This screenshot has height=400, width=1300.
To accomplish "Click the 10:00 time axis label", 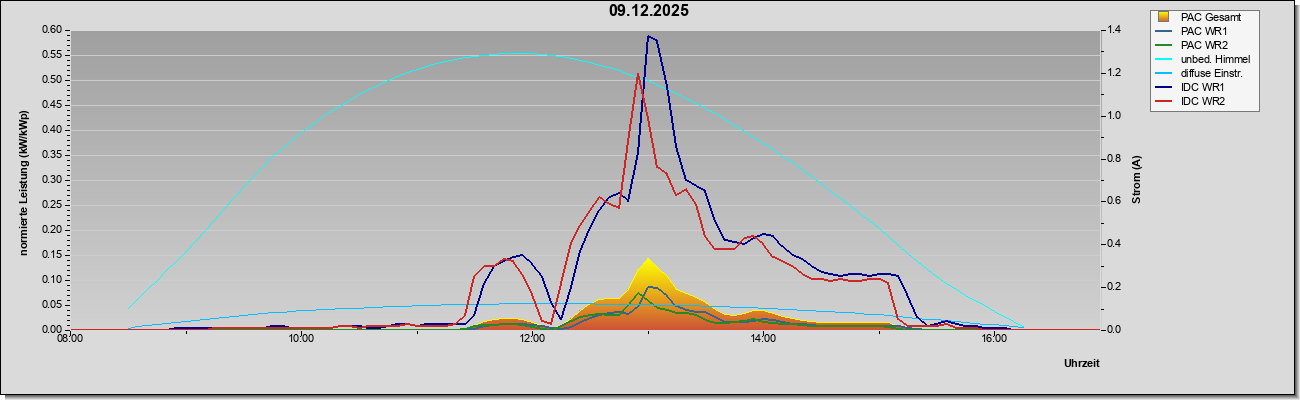I will 301,340.
